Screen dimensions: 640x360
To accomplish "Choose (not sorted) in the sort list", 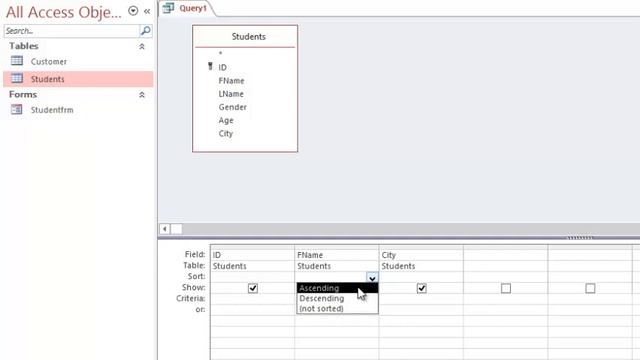I will tap(337, 309).
